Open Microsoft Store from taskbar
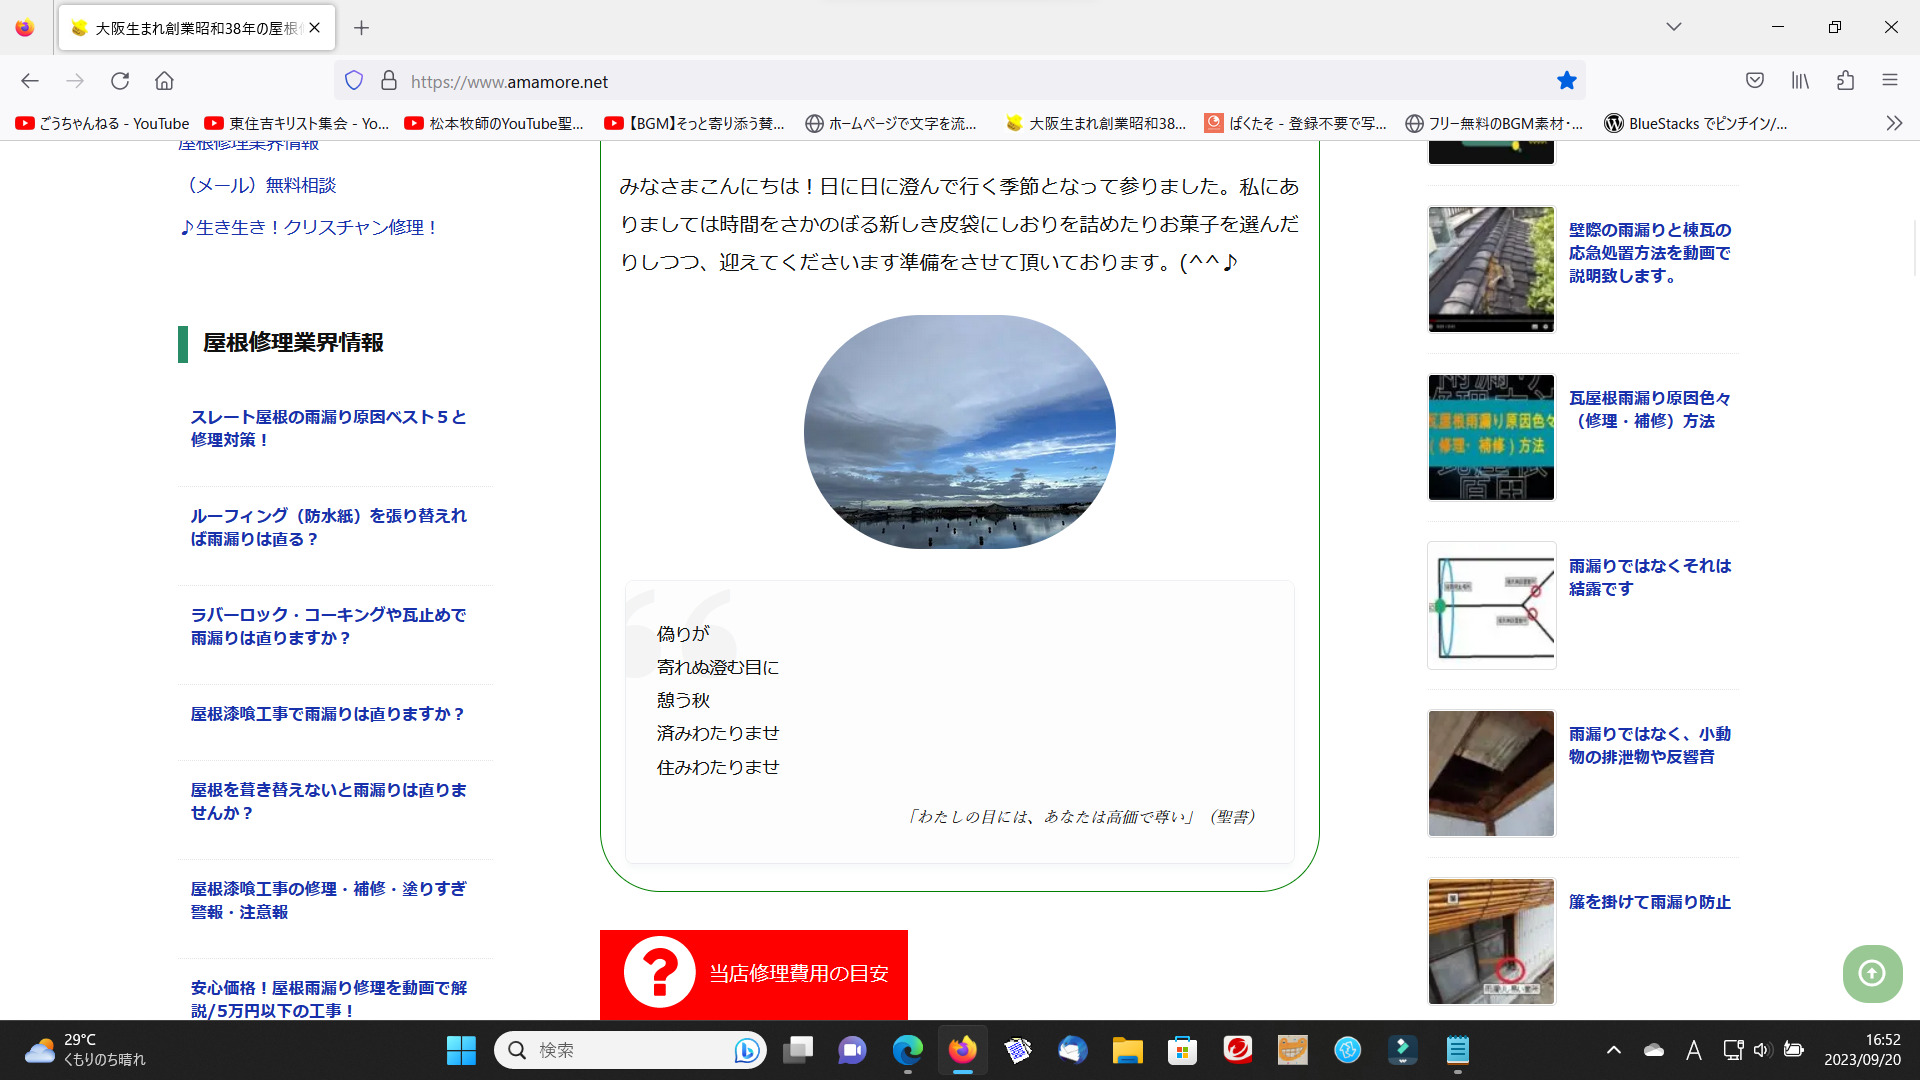 pyautogui.click(x=1182, y=1050)
